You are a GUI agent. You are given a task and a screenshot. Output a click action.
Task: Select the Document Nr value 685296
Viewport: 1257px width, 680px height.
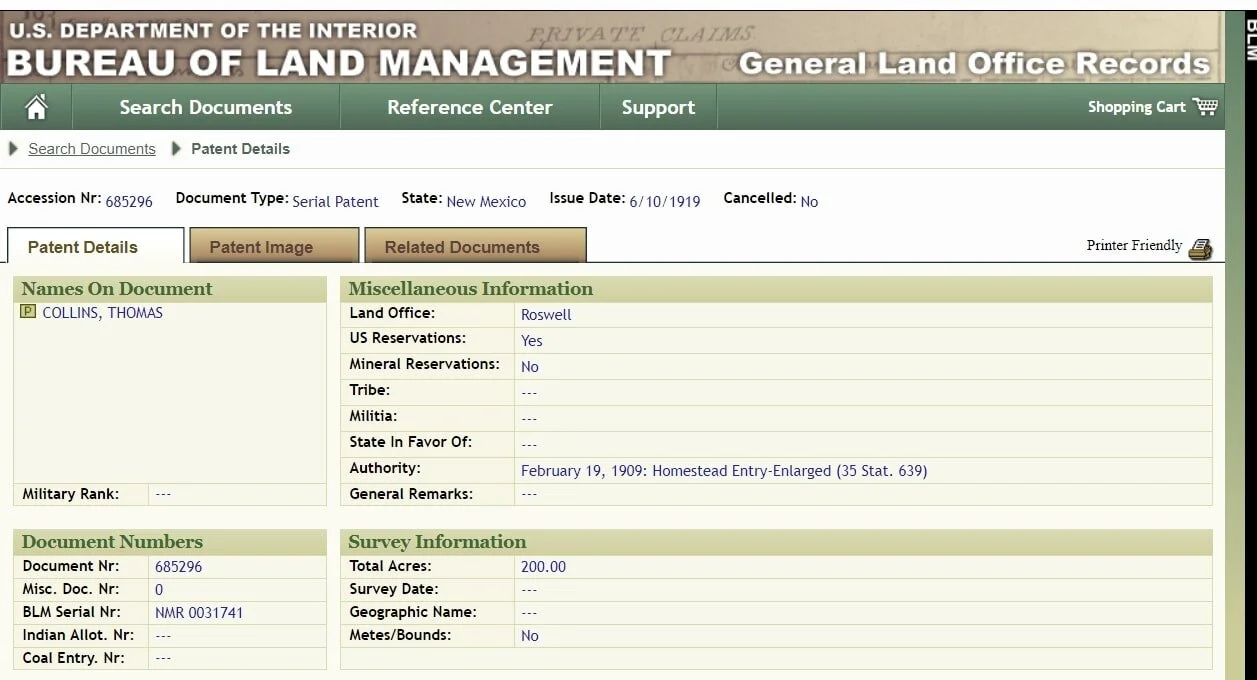pyautogui.click(x=178, y=567)
